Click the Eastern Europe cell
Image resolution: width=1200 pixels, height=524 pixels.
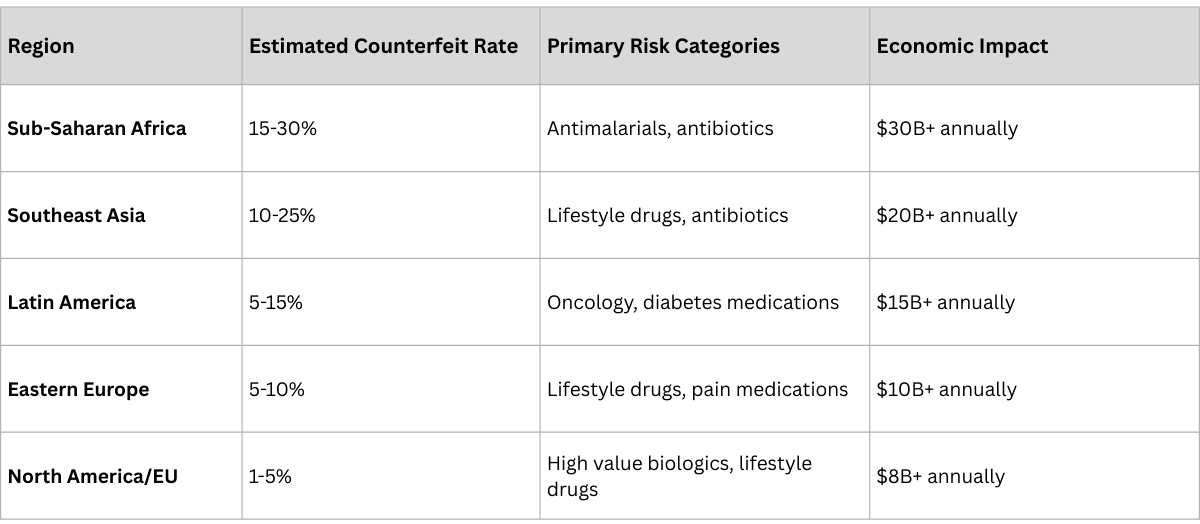(x=78, y=389)
